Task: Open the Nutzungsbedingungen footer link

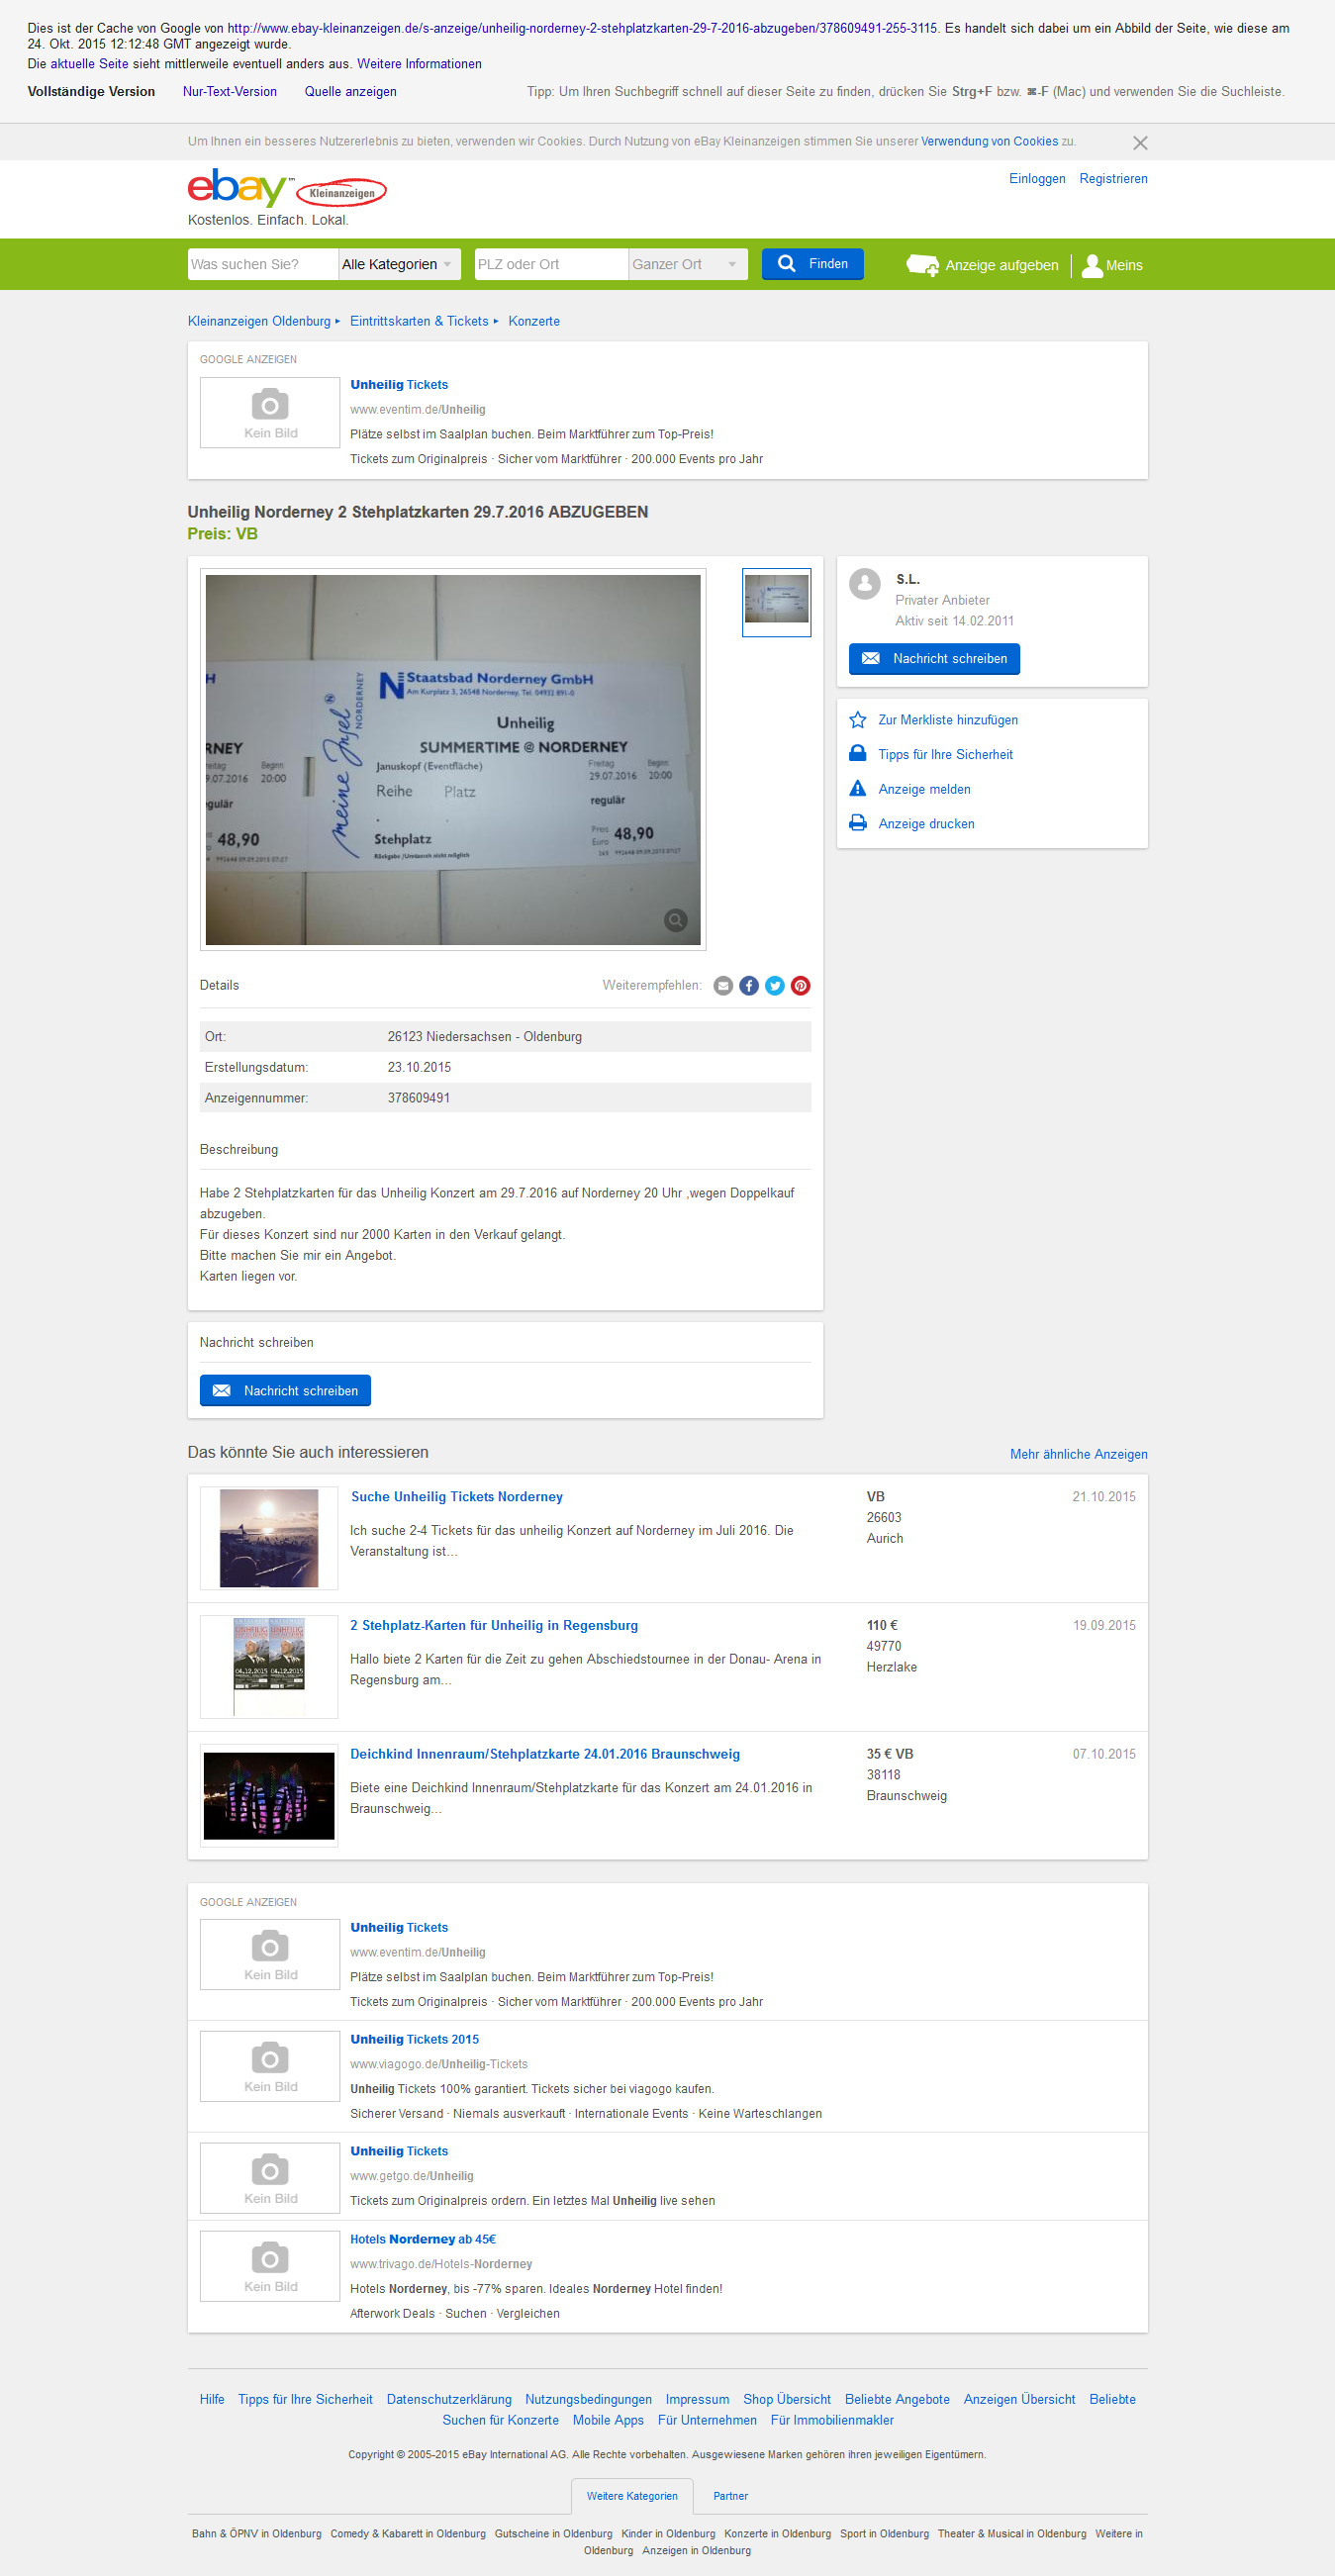Action: 588,2399
